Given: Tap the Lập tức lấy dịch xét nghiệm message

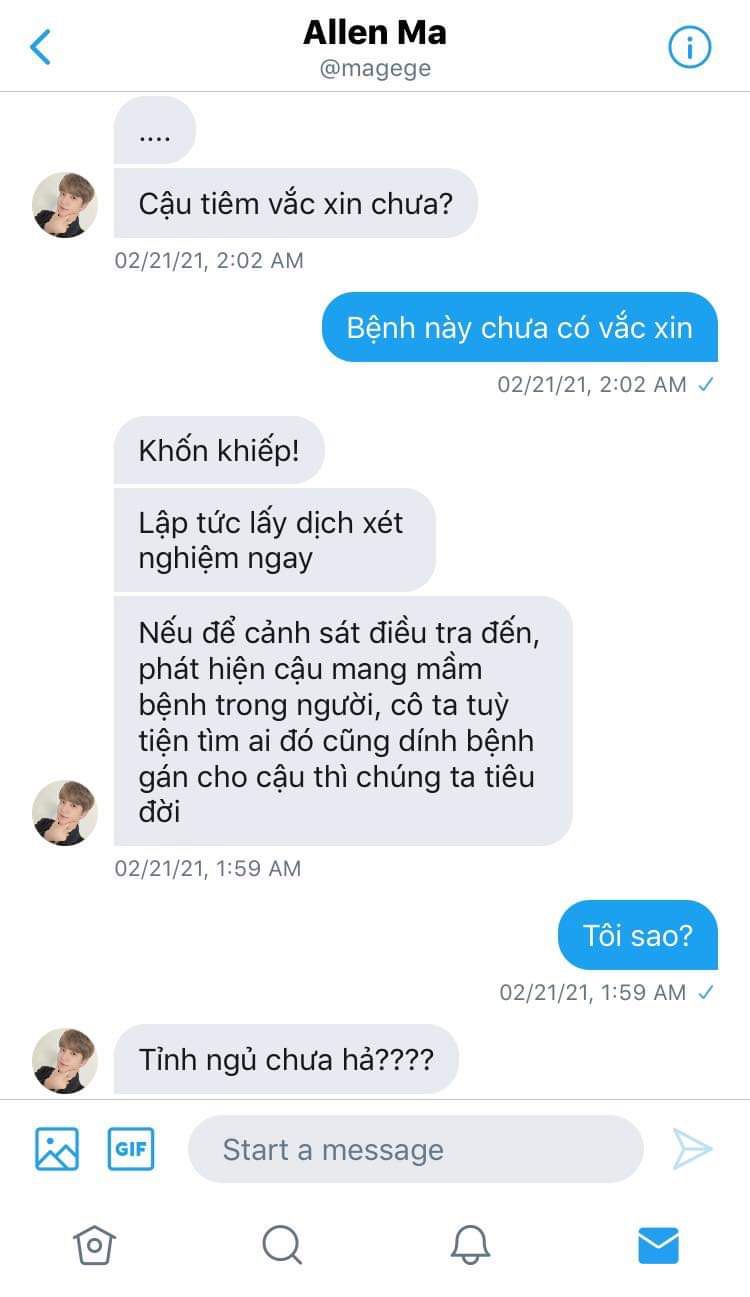Looking at the screenshot, I should [275, 540].
